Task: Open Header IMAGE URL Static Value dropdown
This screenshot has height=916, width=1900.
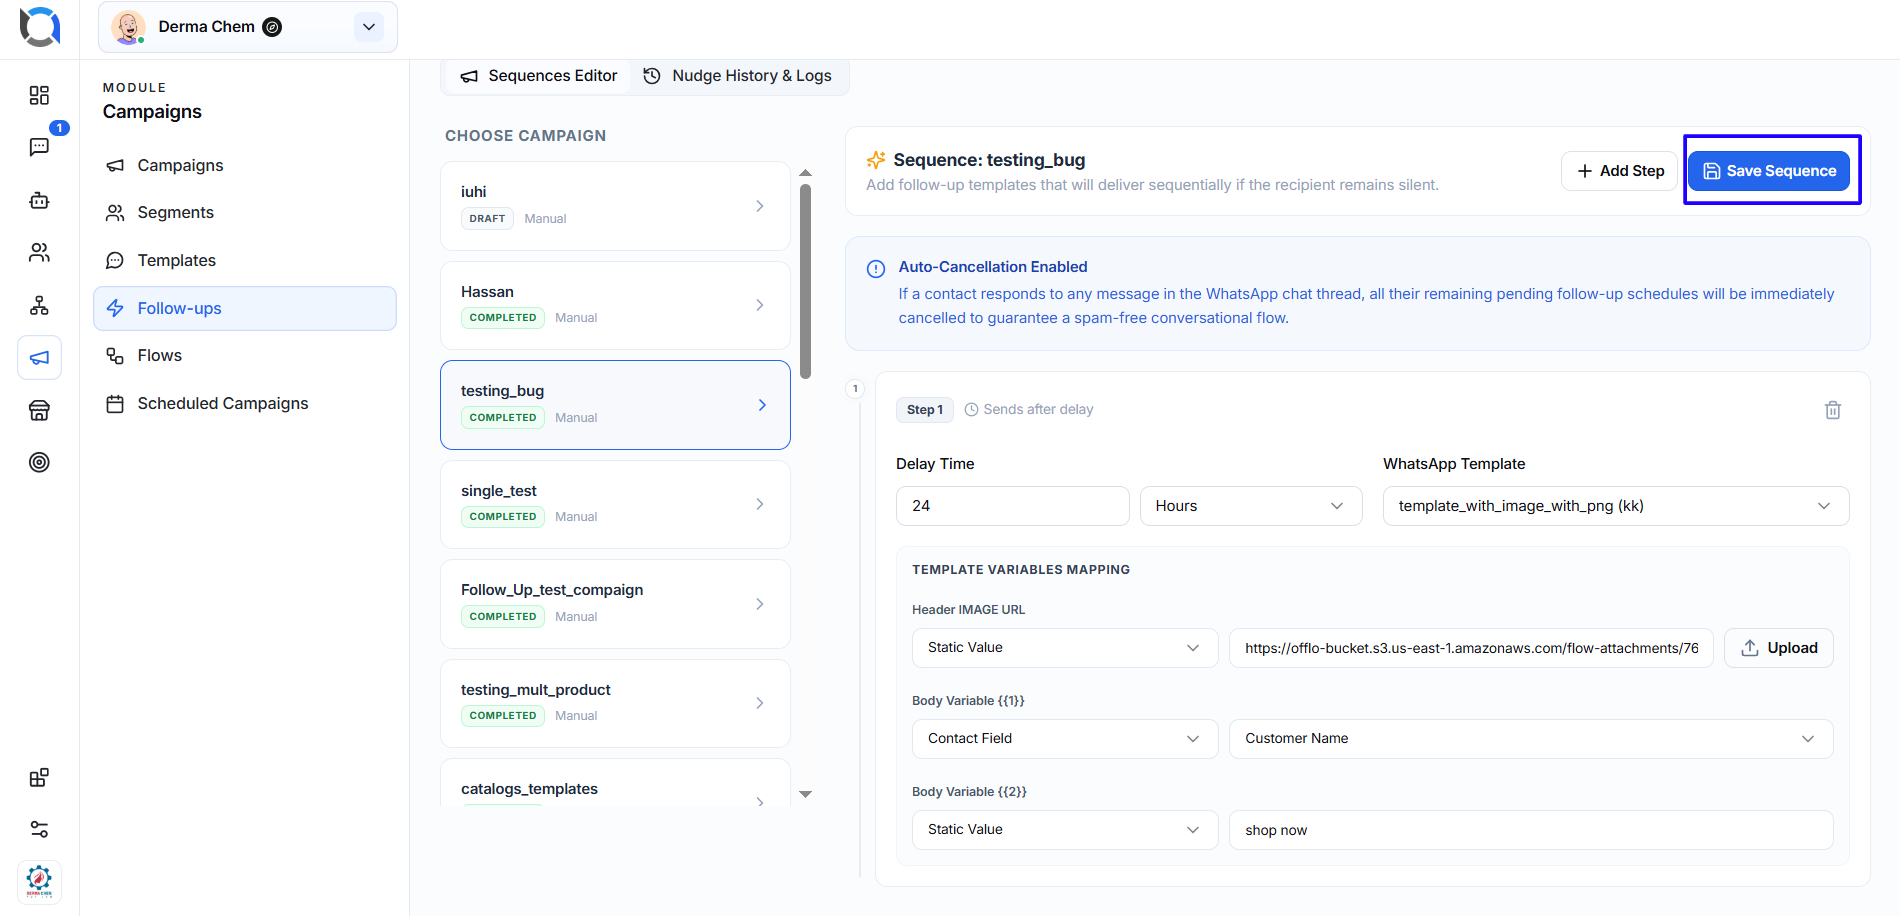Action: tap(1065, 648)
